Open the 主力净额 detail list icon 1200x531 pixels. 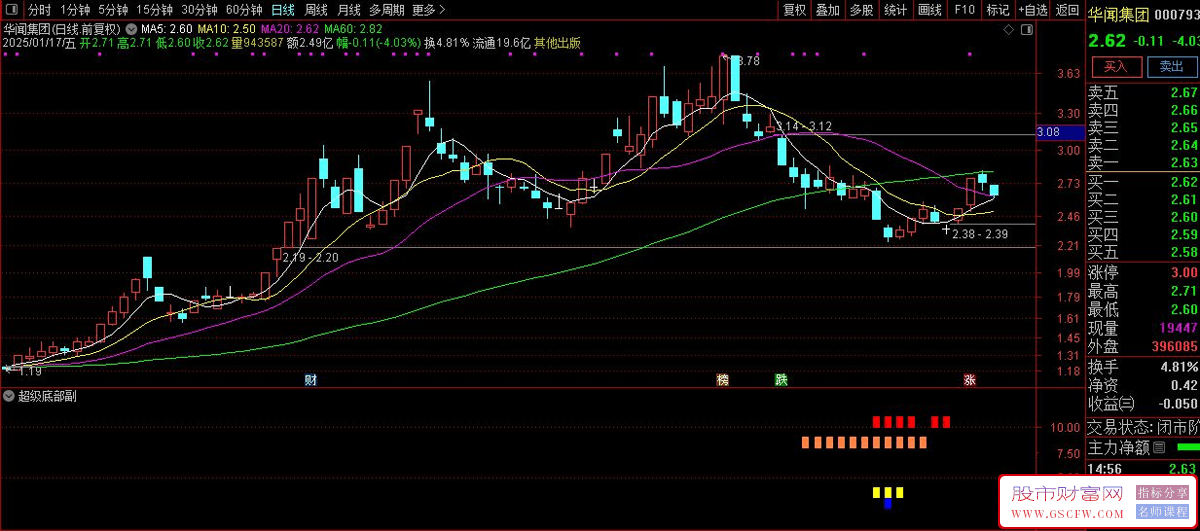coord(1160,446)
